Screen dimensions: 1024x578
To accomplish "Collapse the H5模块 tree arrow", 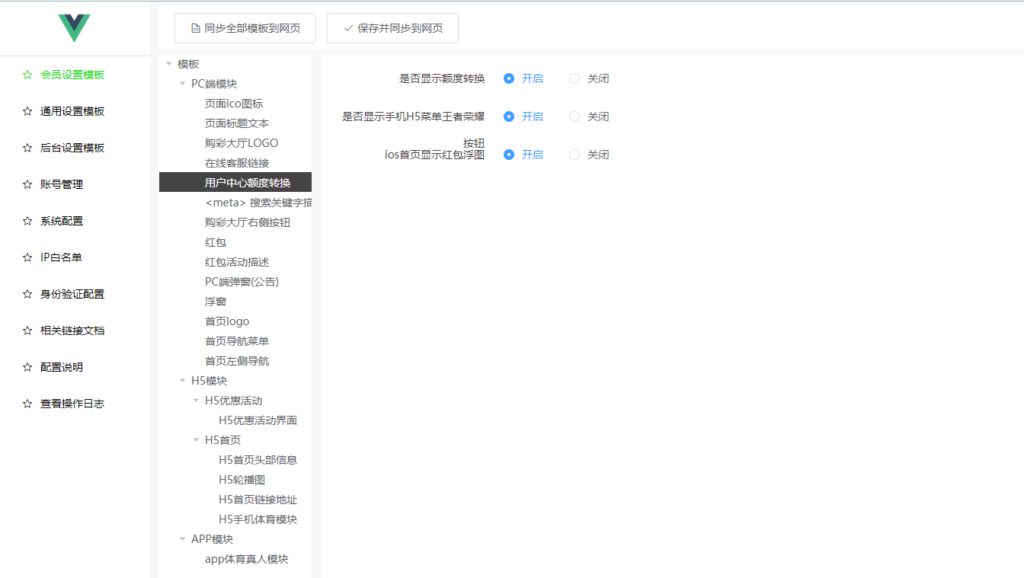I will (x=182, y=381).
